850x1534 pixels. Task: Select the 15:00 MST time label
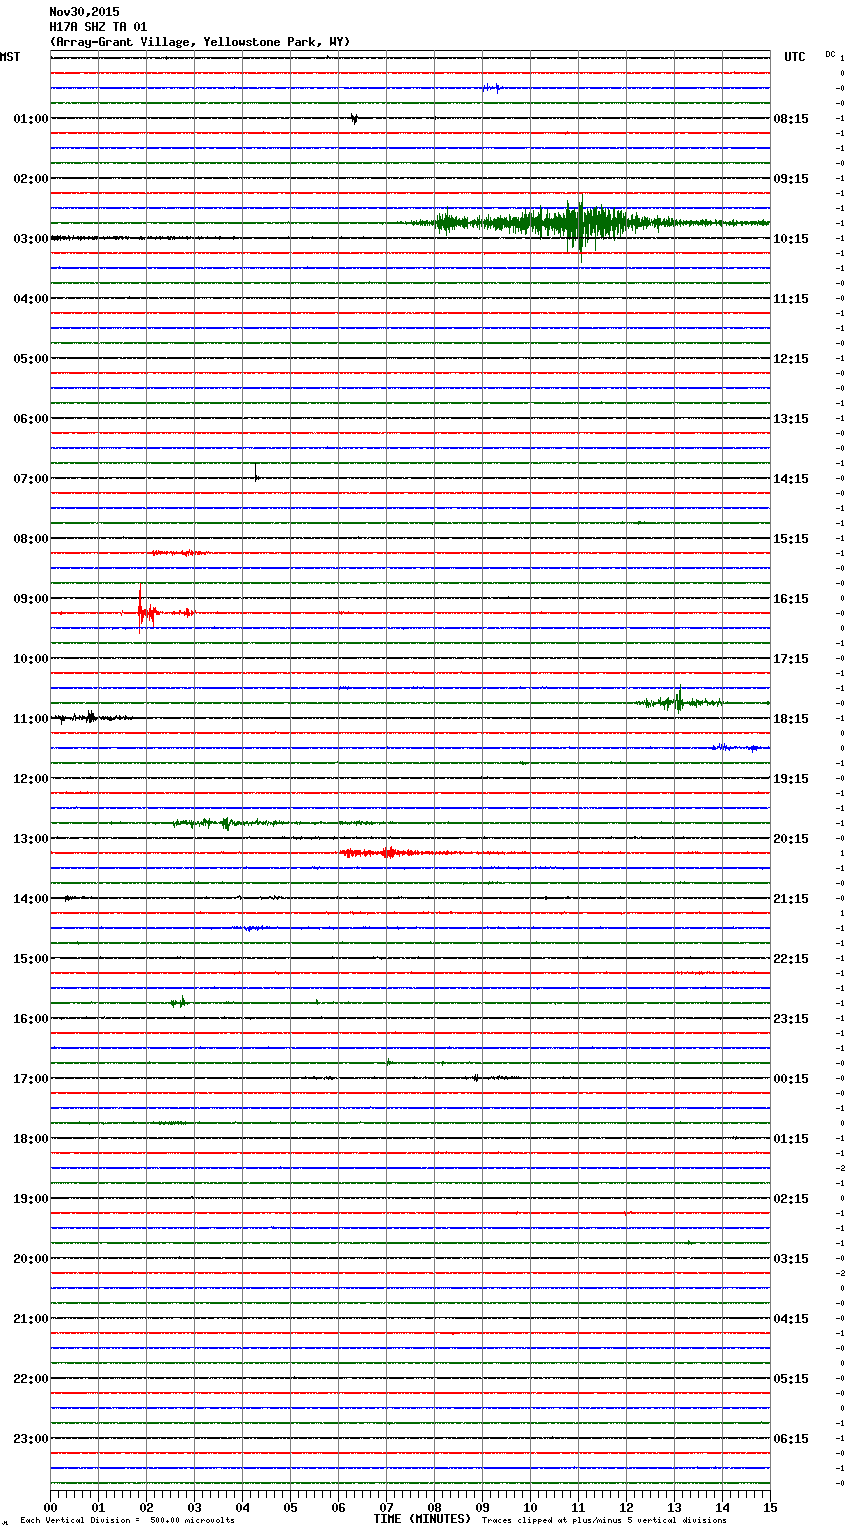[x=31, y=959]
